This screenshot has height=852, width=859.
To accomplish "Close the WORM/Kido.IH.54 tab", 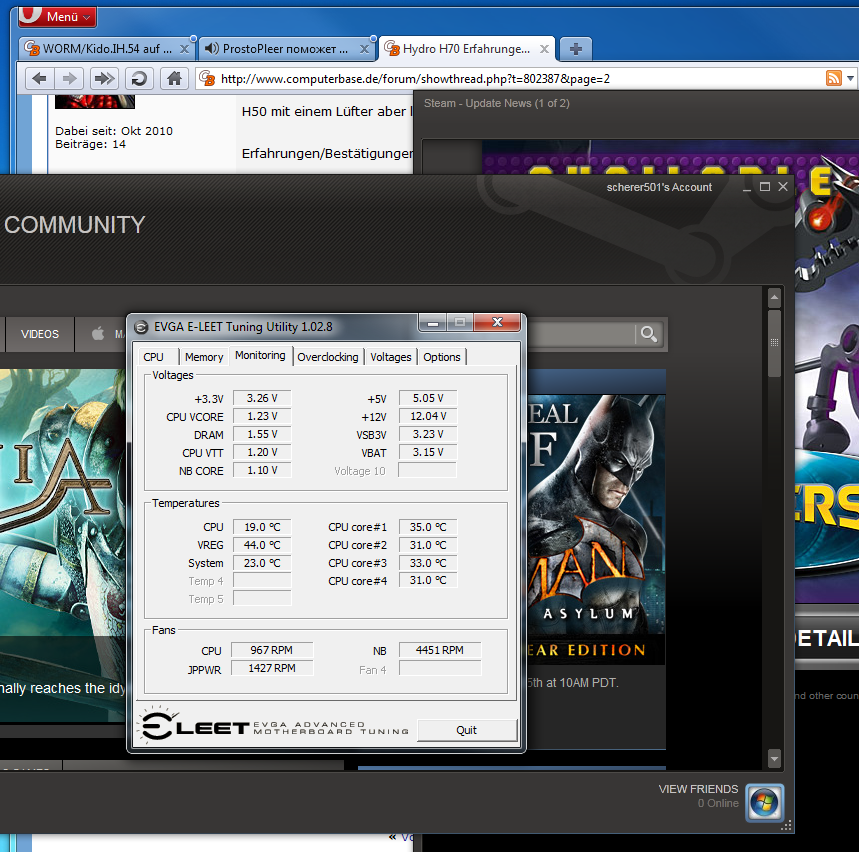I will 185,49.
